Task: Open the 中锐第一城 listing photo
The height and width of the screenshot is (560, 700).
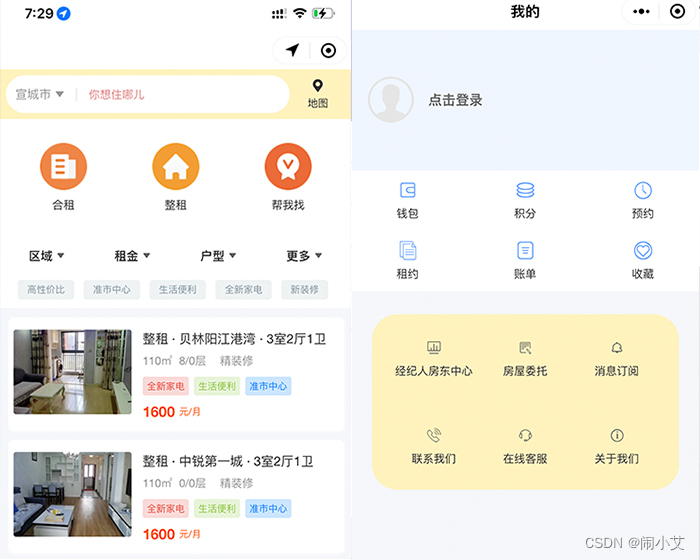Action: [x=73, y=494]
